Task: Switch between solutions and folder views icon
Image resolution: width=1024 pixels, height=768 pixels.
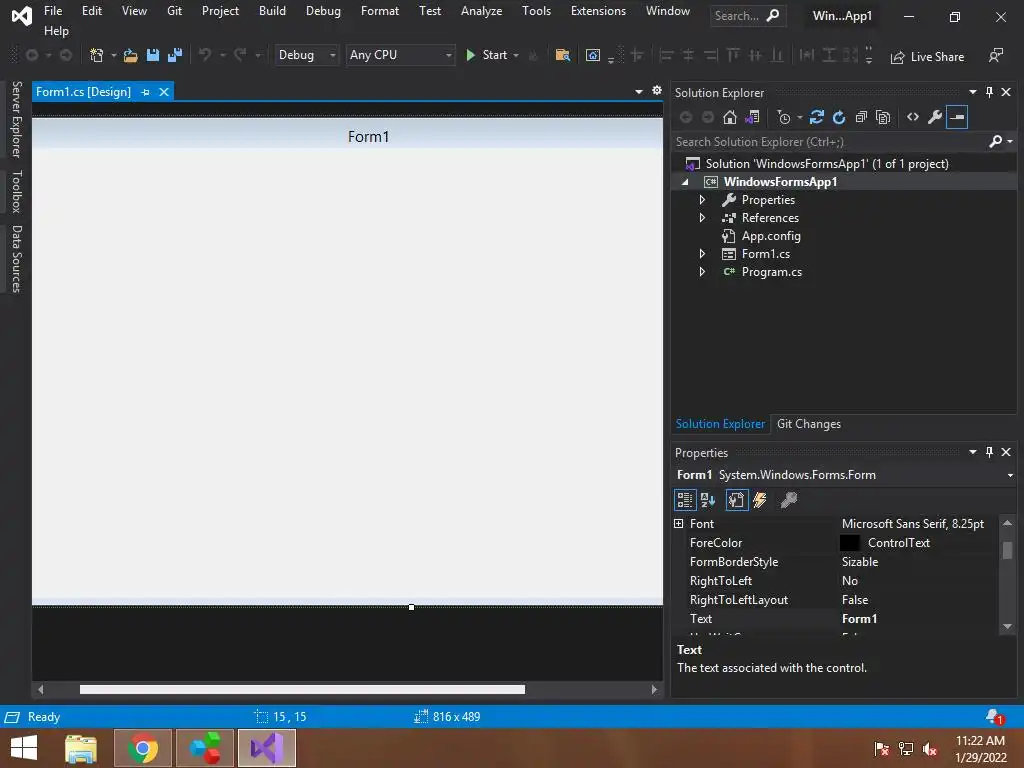Action: pos(752,118)
